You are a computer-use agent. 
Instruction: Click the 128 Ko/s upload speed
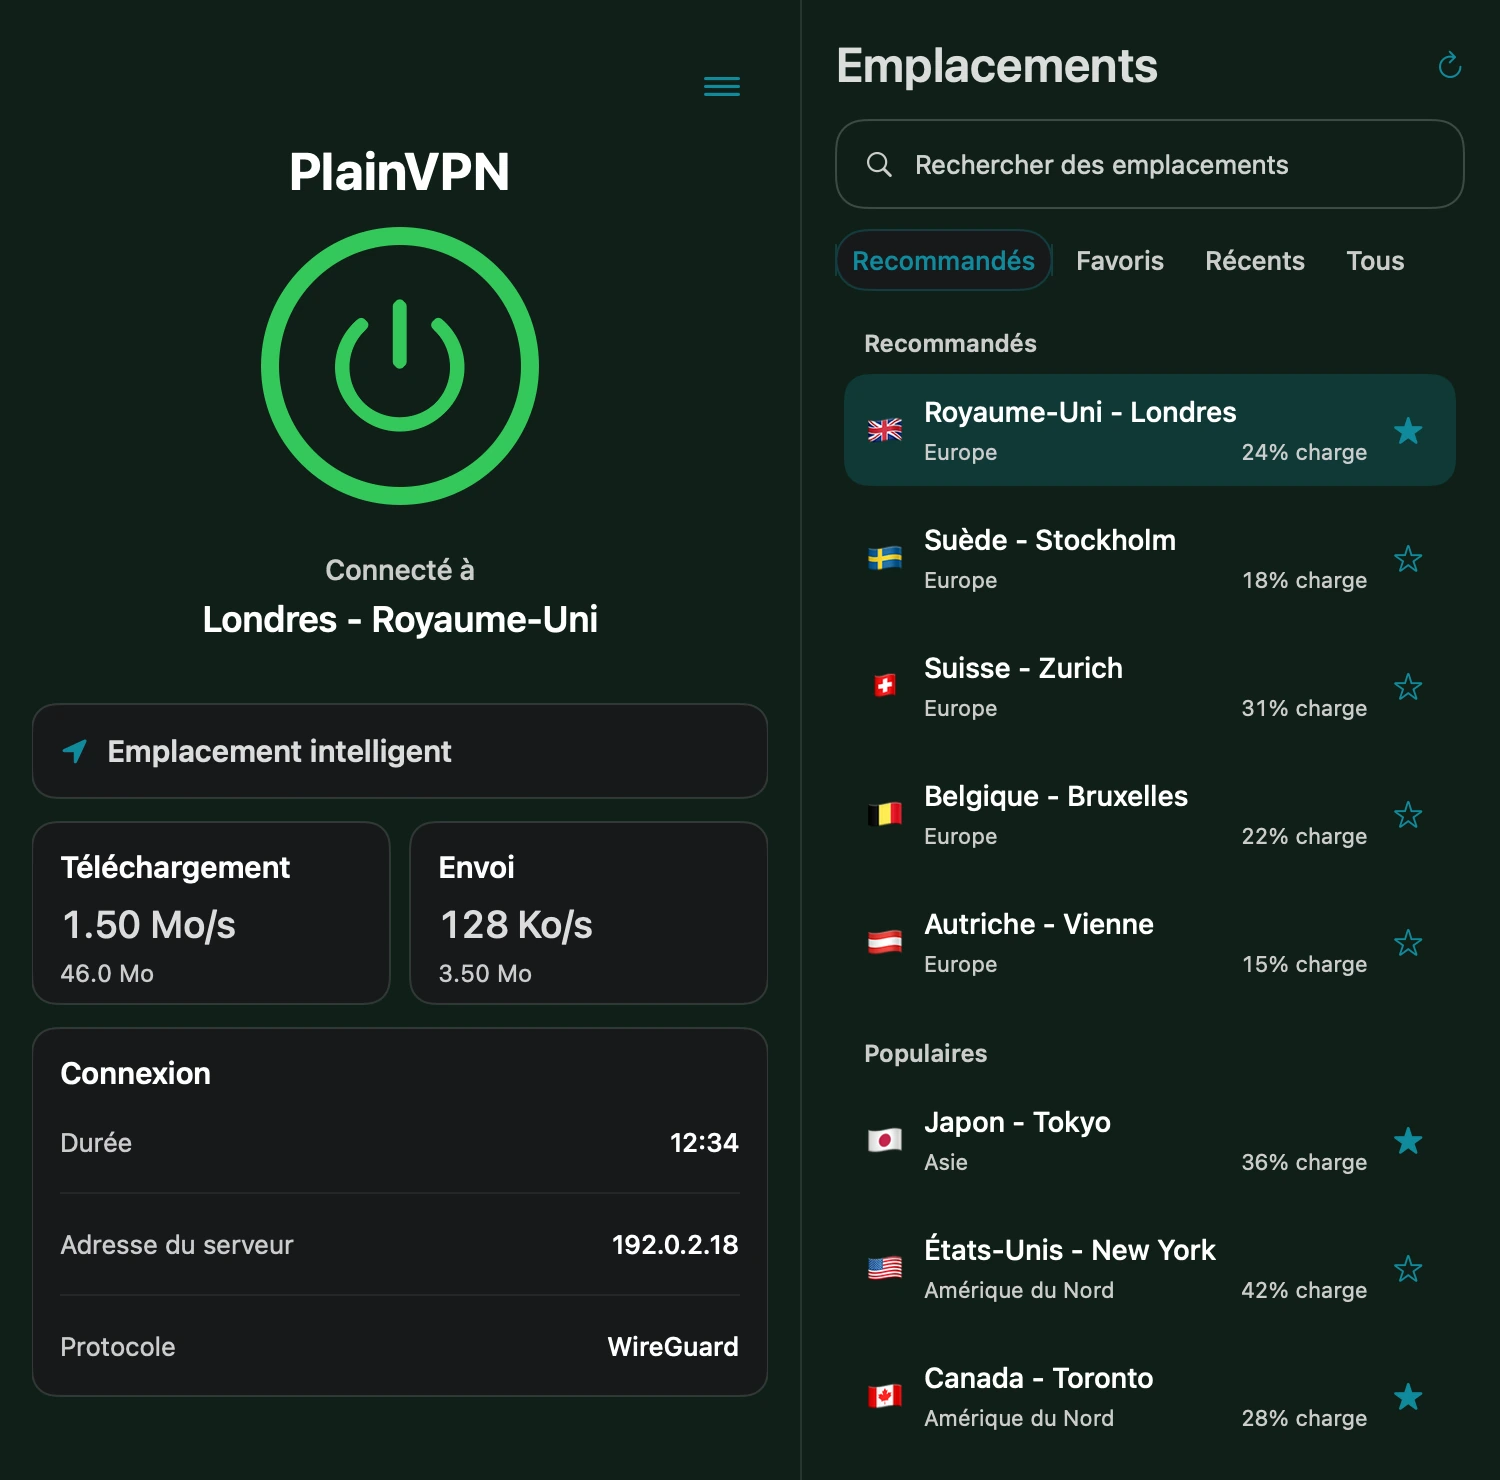[517, 925]
